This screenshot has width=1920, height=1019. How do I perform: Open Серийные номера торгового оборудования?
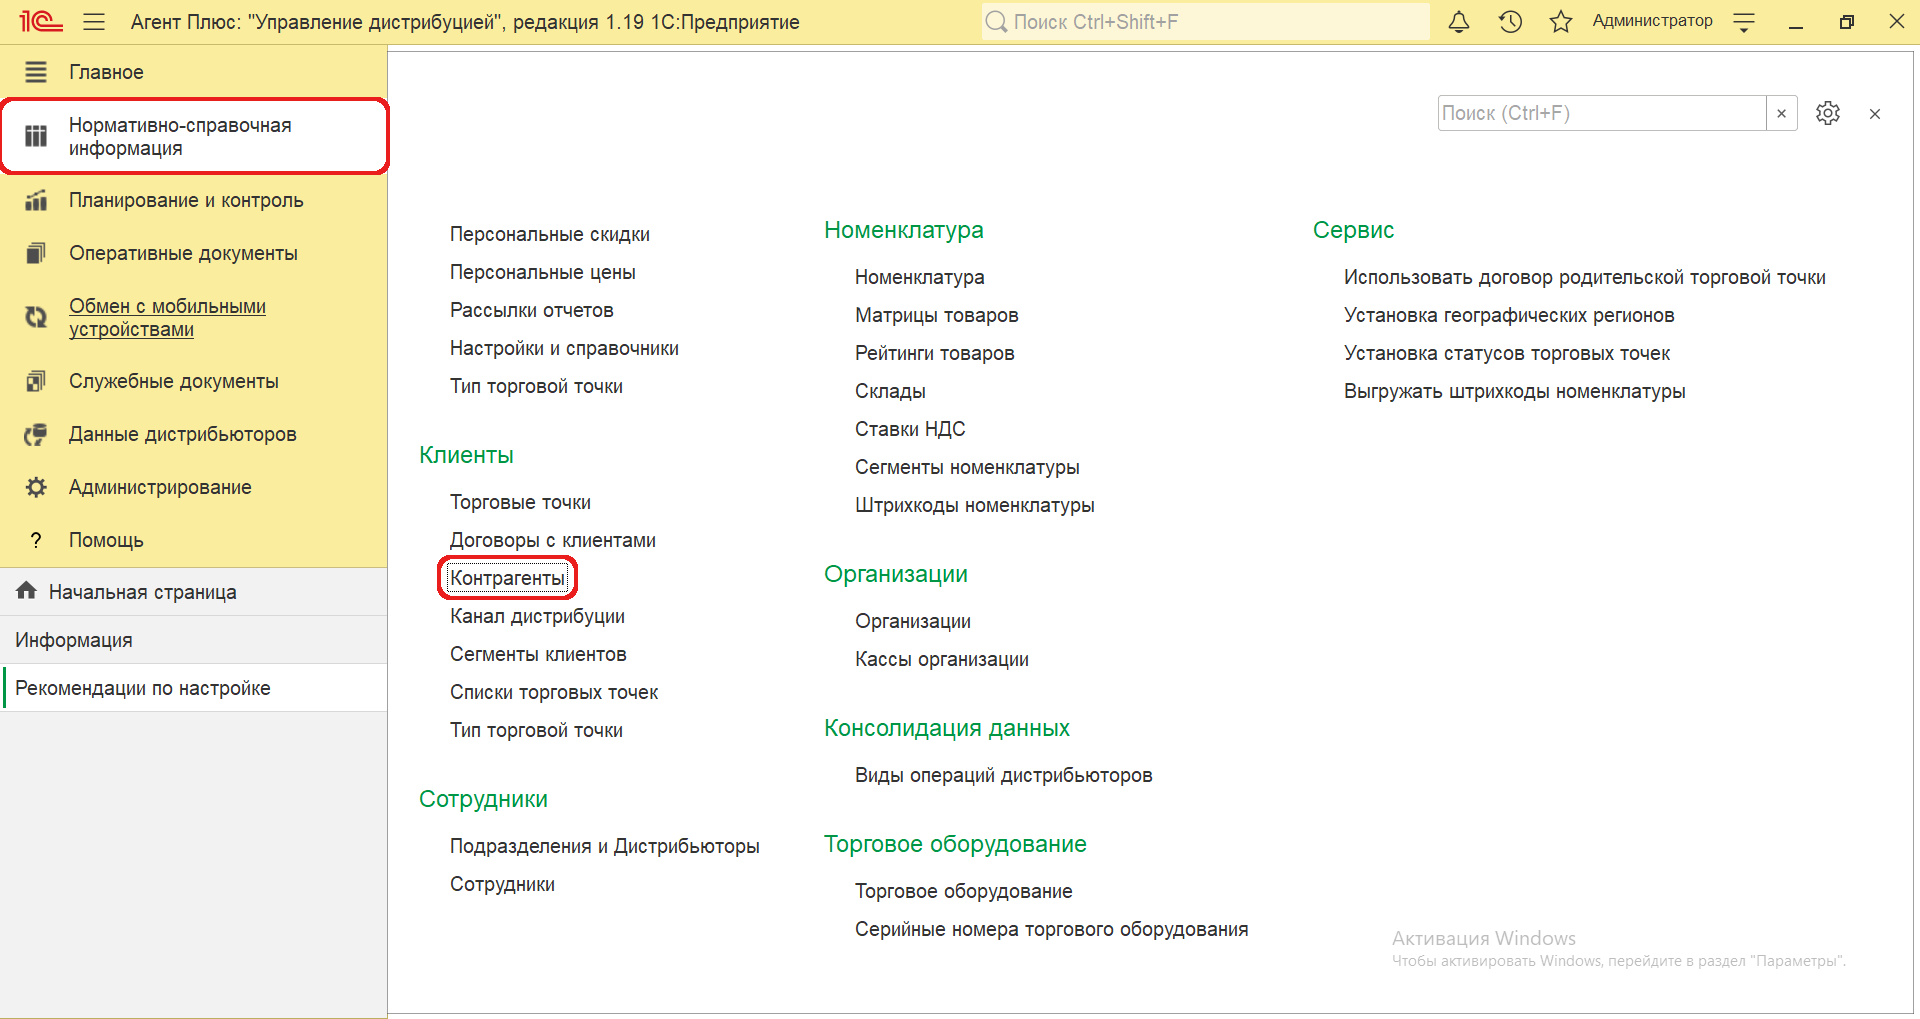[x=1052, y=929]
